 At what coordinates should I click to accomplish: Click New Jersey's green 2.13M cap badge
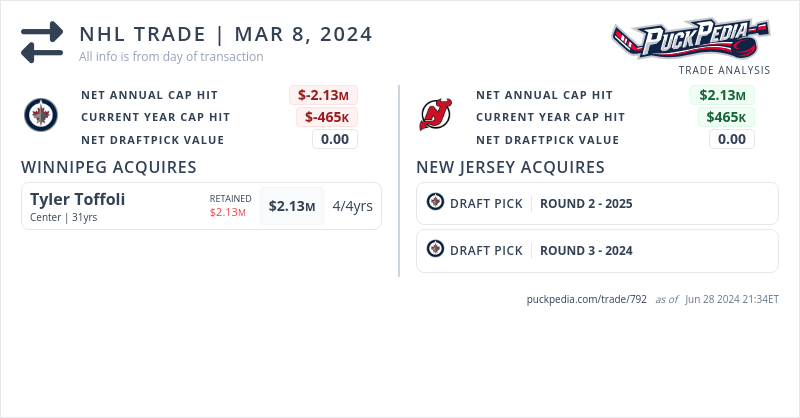[x=722, y=95]
